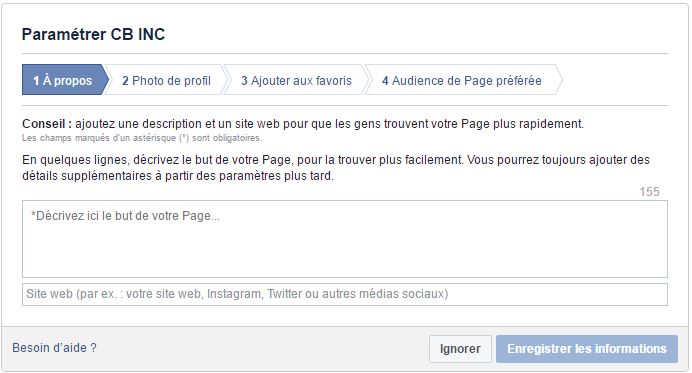This screenshot has height=373, width=692.
Task: Click 'Enregistrer les informations' button
Action: (587, 349)
